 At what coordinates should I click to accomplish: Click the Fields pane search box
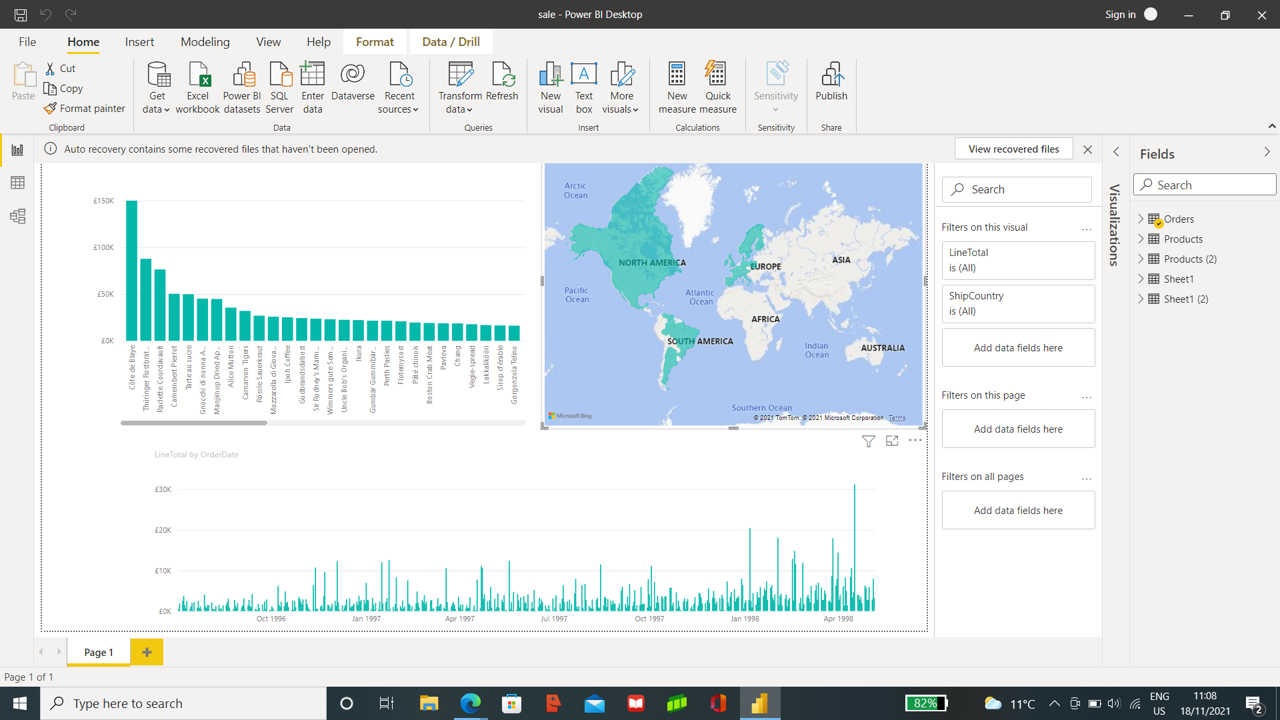coord(1205,185)
